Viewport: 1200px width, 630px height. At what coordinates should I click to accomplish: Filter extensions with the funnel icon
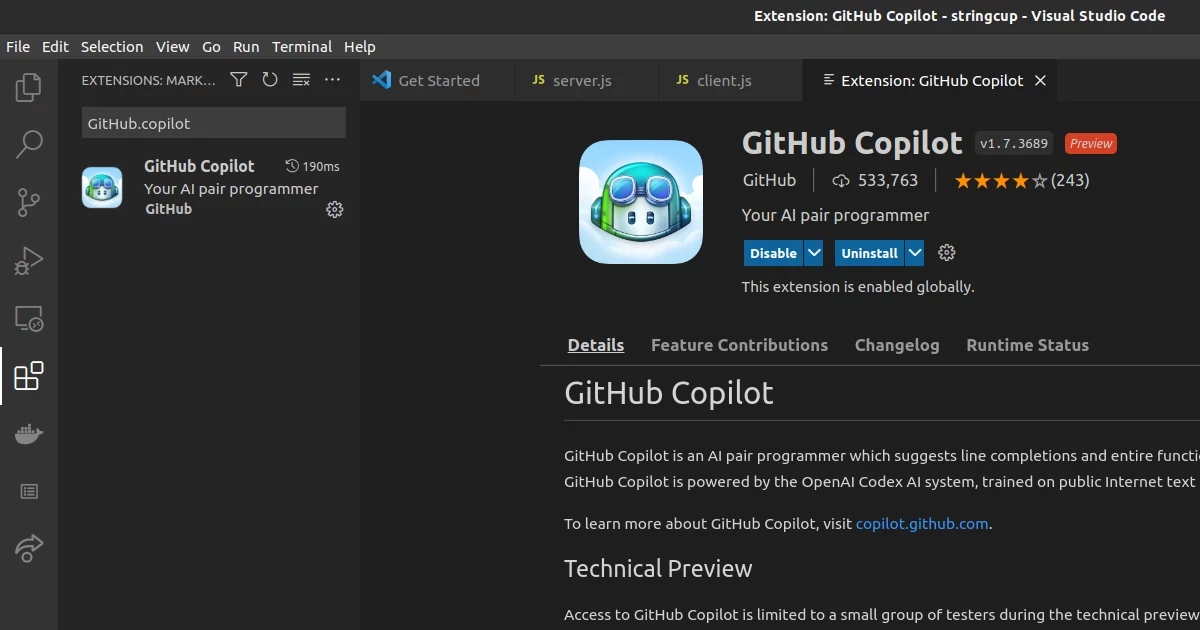238,80
